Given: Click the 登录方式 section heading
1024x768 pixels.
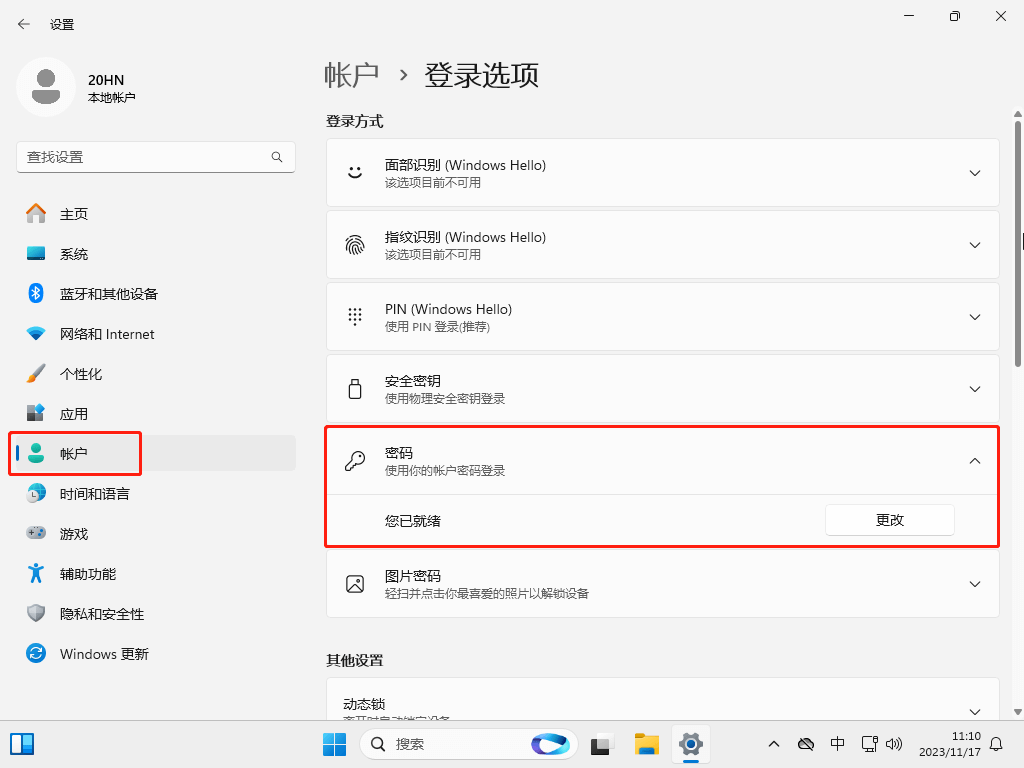Looking at the screenshot, I should [355, 121].
